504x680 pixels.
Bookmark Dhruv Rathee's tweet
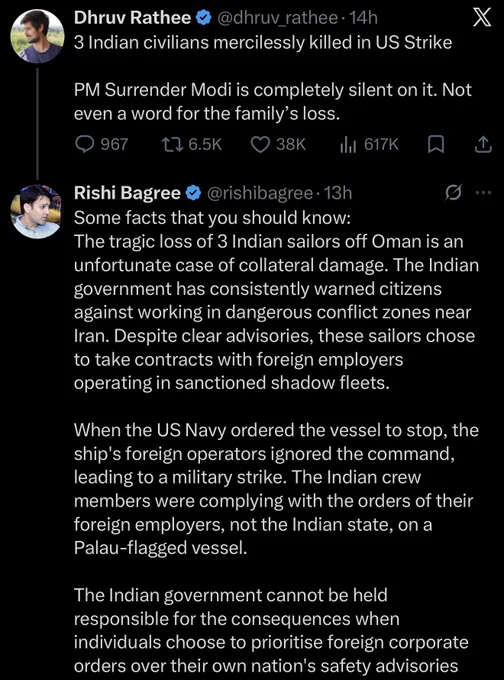coord(436,144)
